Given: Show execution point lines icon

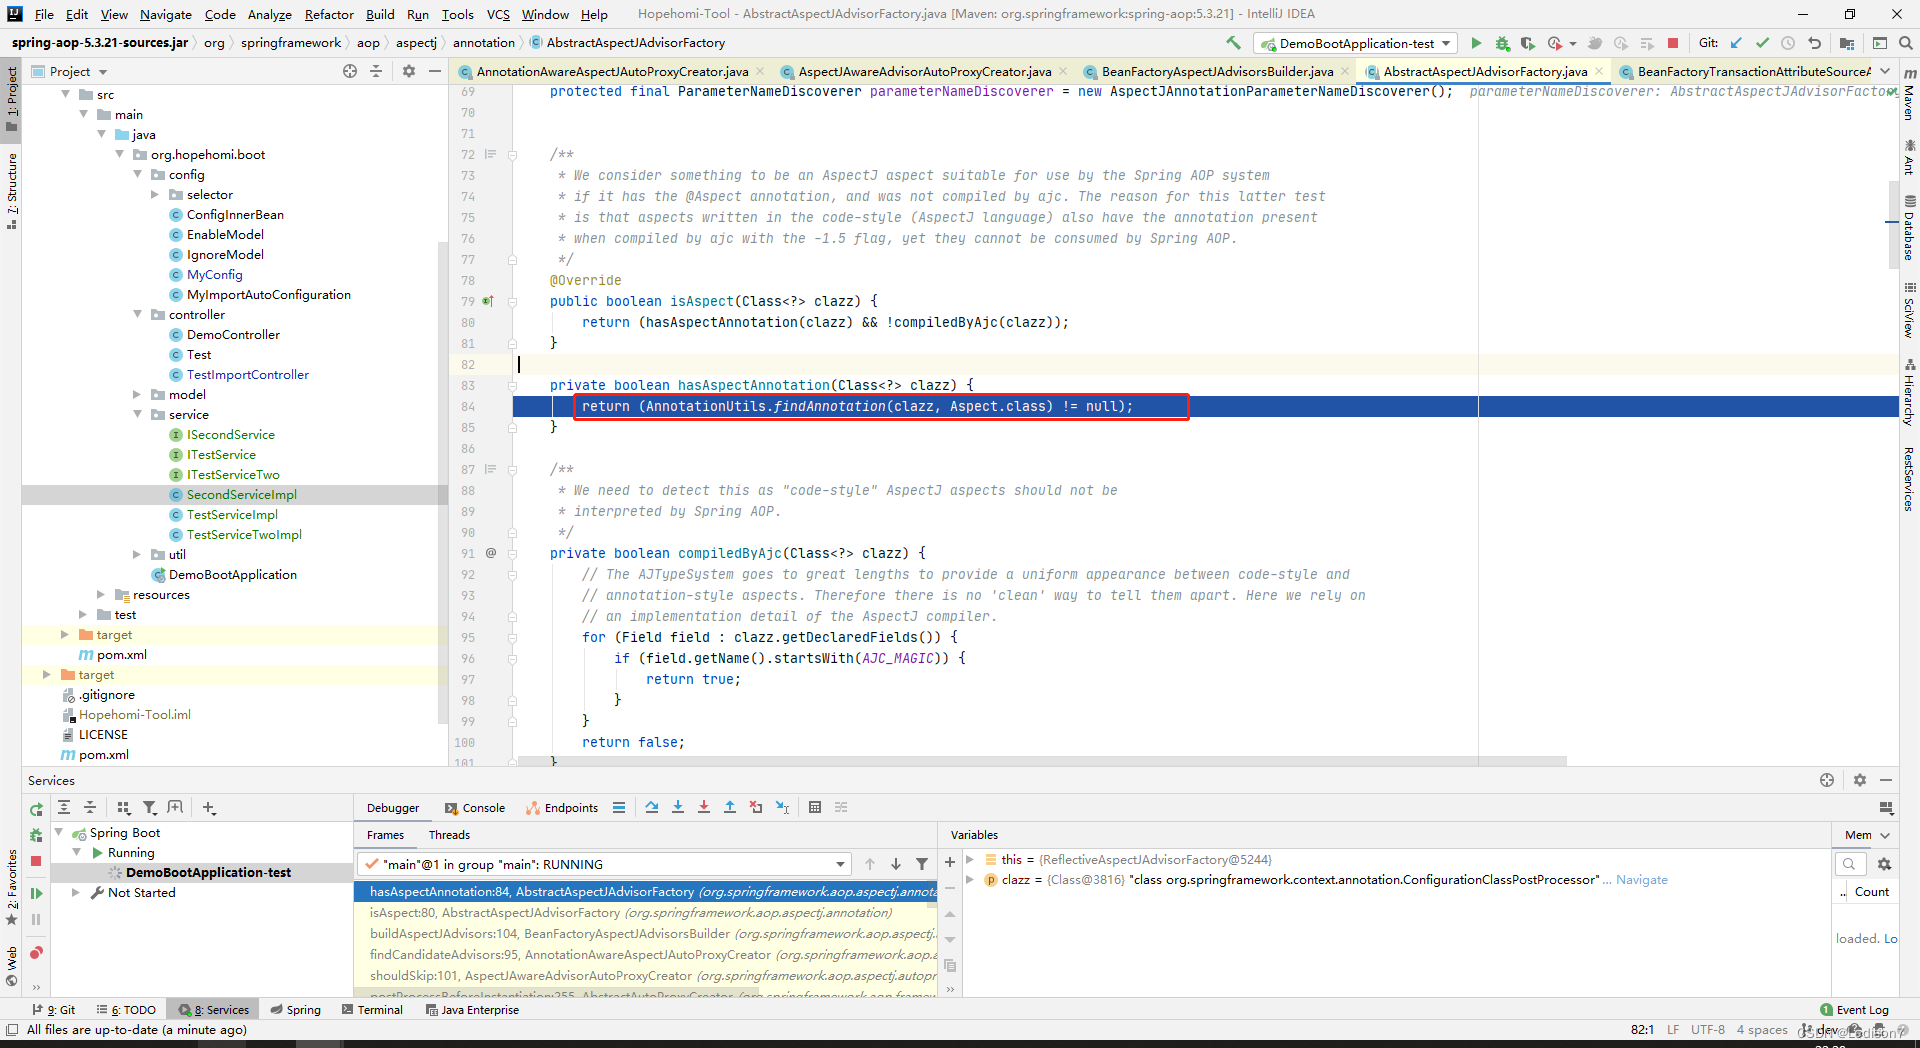Looking at the screenshot, I should tap(619, 807).
